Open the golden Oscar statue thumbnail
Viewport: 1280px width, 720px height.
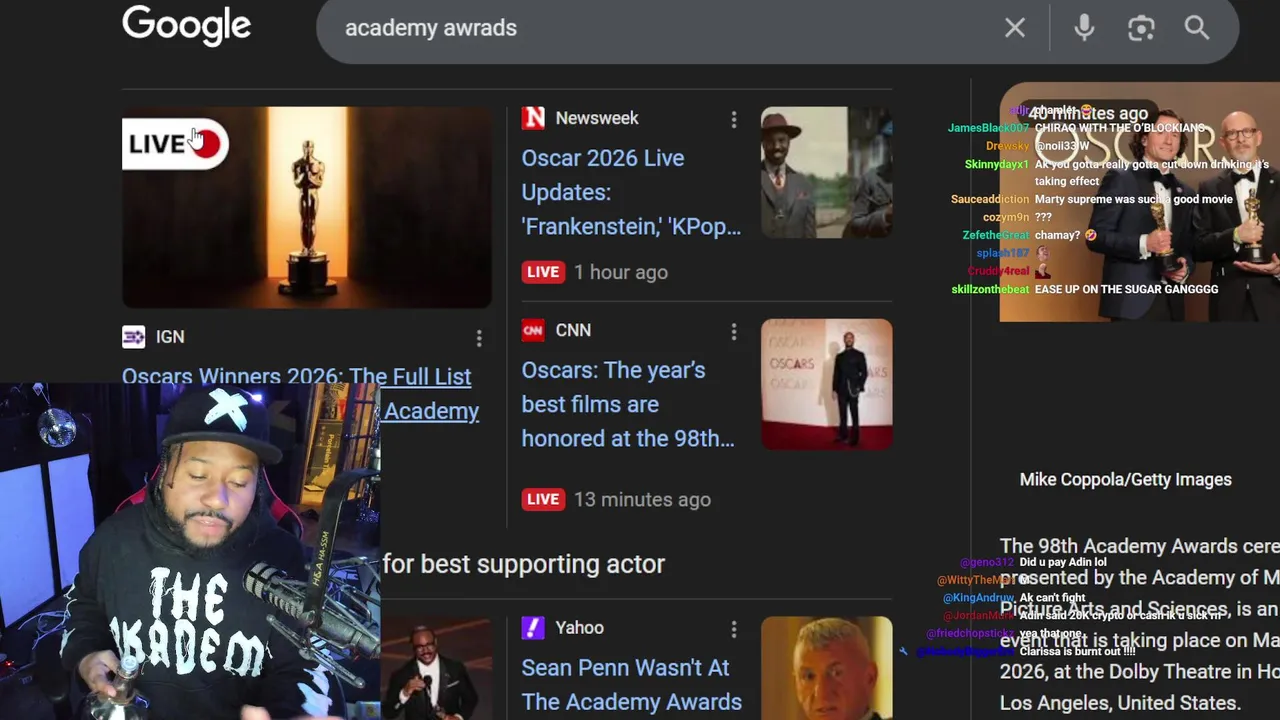307,207
